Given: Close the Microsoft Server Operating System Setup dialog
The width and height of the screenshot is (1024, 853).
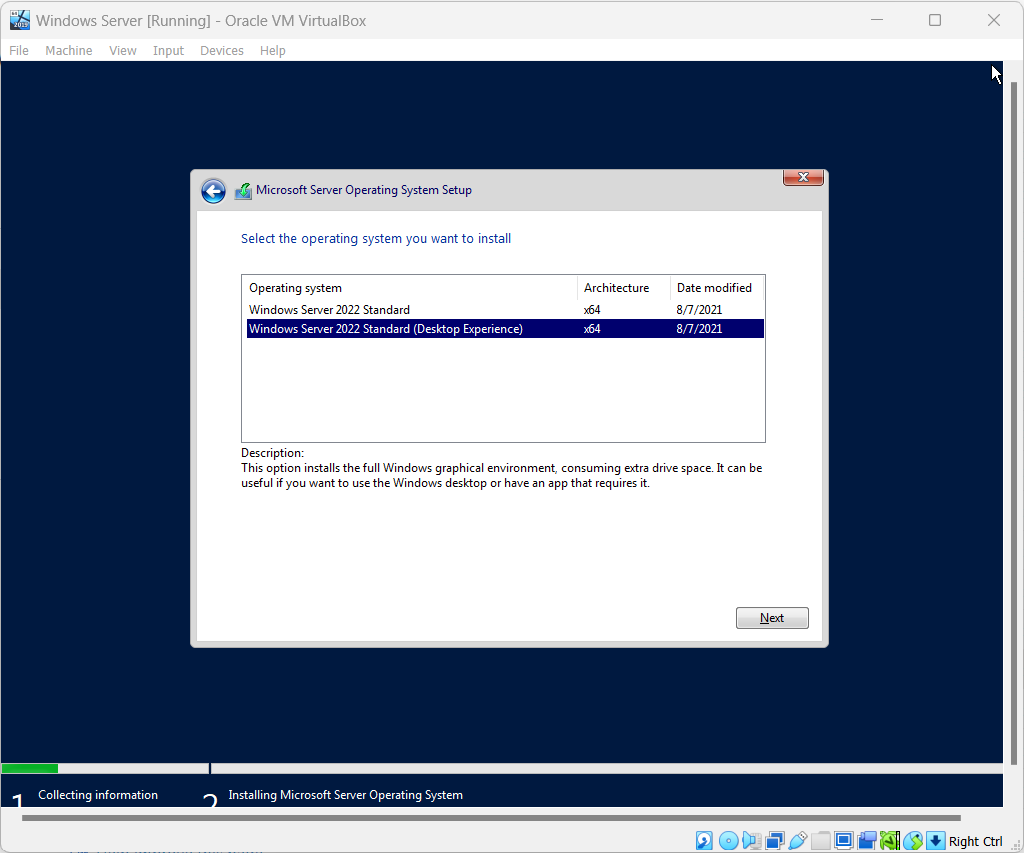Looking at the screenshot, I should 803,178.
